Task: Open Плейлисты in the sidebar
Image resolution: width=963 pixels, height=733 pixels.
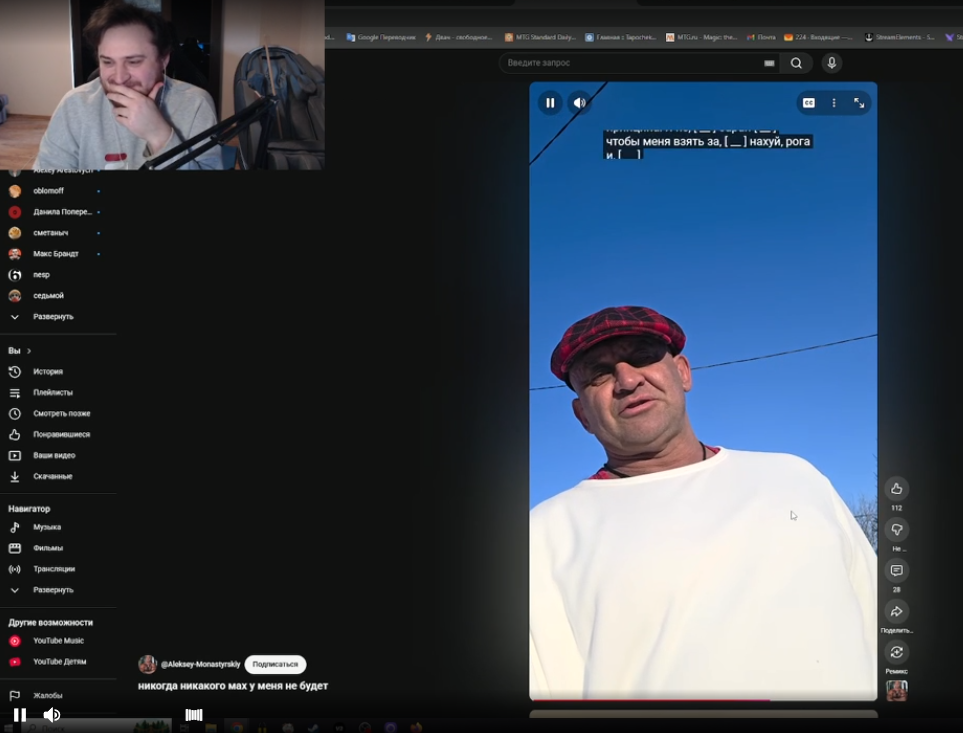Action: (54, 392)
